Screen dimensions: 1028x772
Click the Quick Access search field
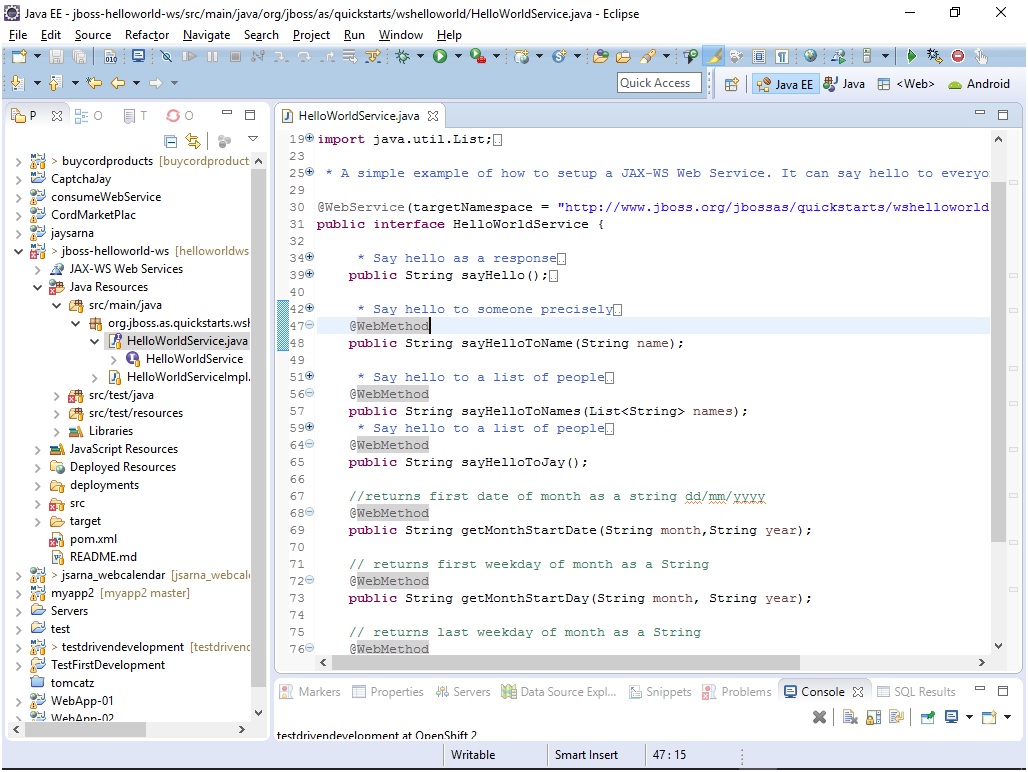click(656, 83)
